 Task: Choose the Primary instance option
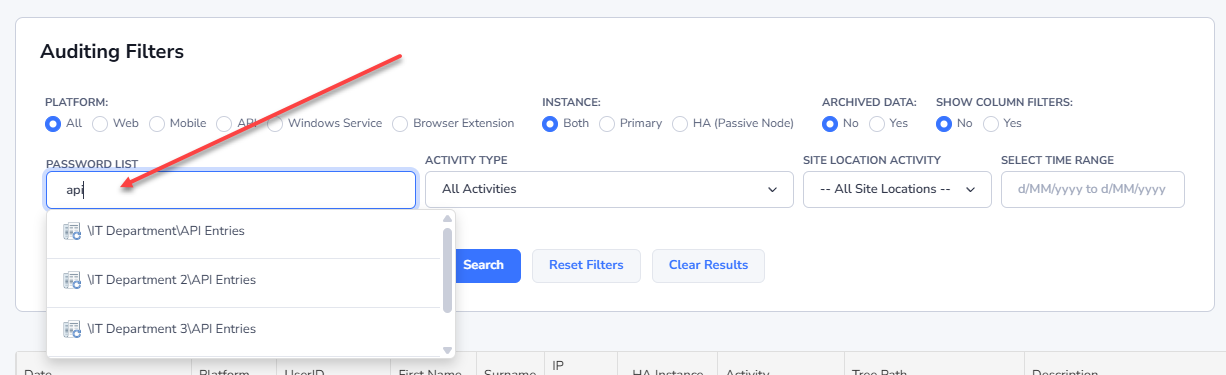tap(607, 124)
